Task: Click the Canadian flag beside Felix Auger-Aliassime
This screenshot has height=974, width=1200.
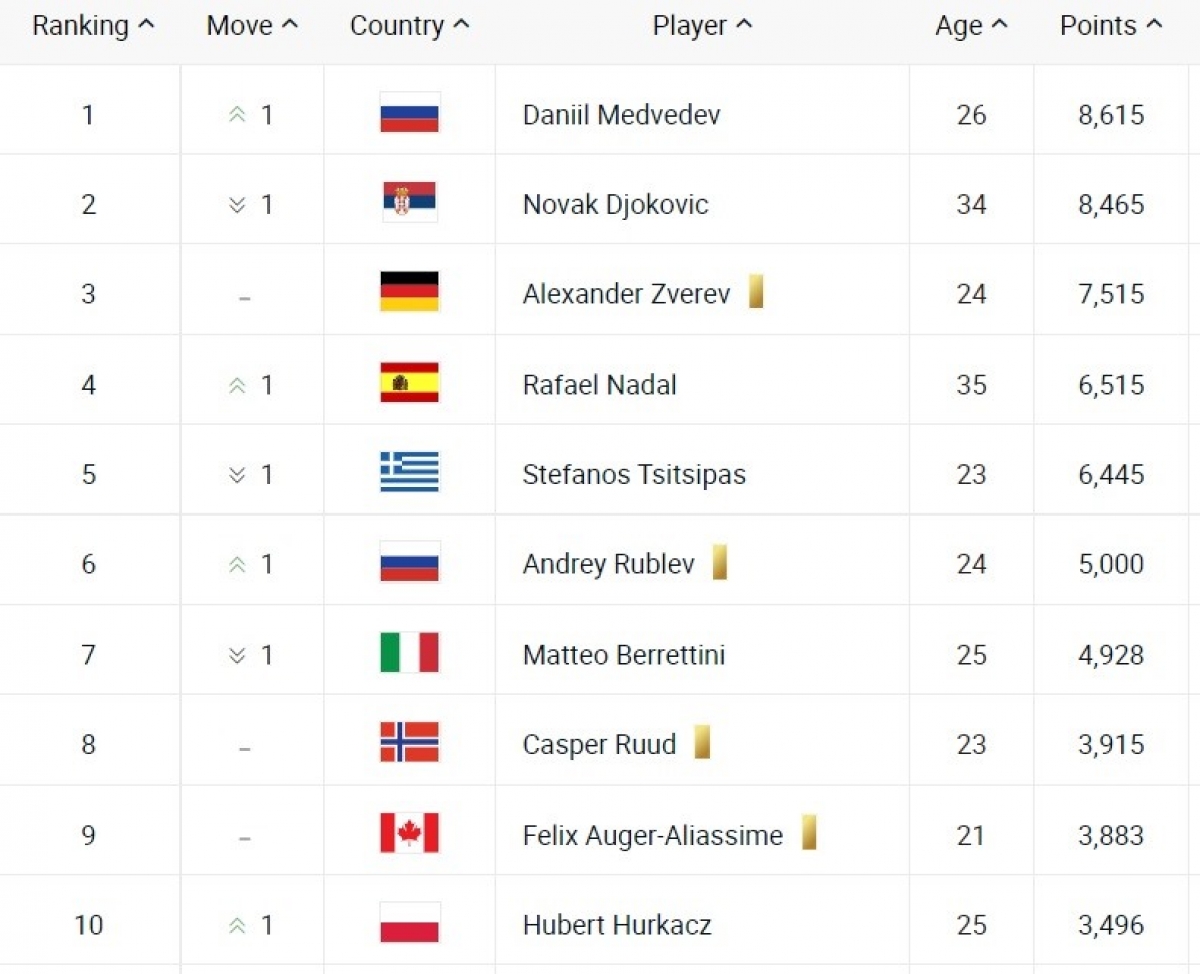Action: click(409, 833)
